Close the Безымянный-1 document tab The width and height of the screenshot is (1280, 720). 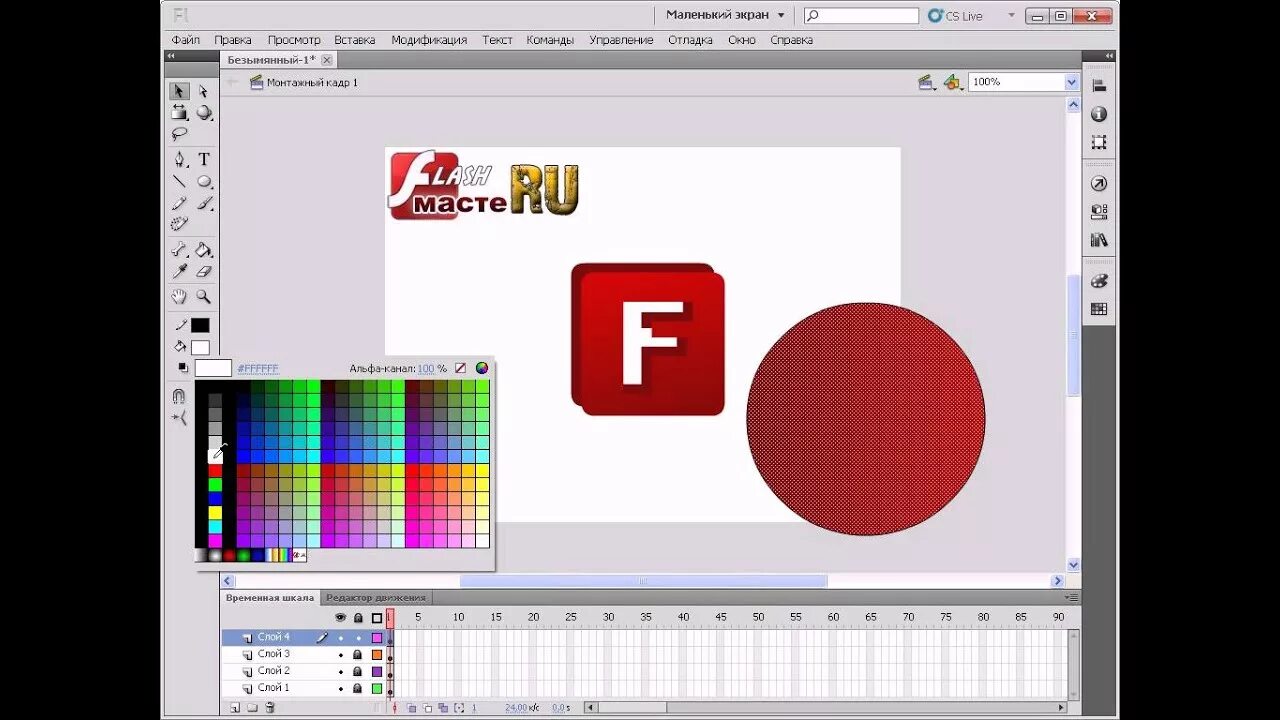[326, 60]
